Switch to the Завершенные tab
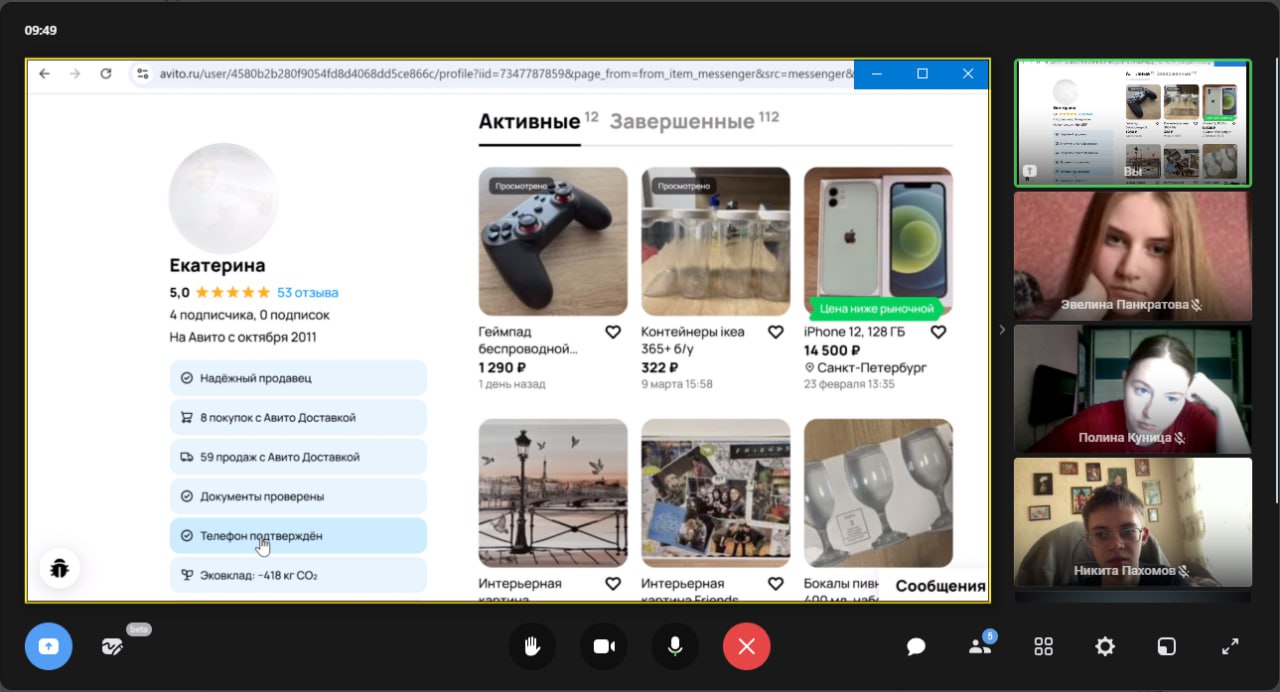The image size is (1280, 692). (682, 122)
